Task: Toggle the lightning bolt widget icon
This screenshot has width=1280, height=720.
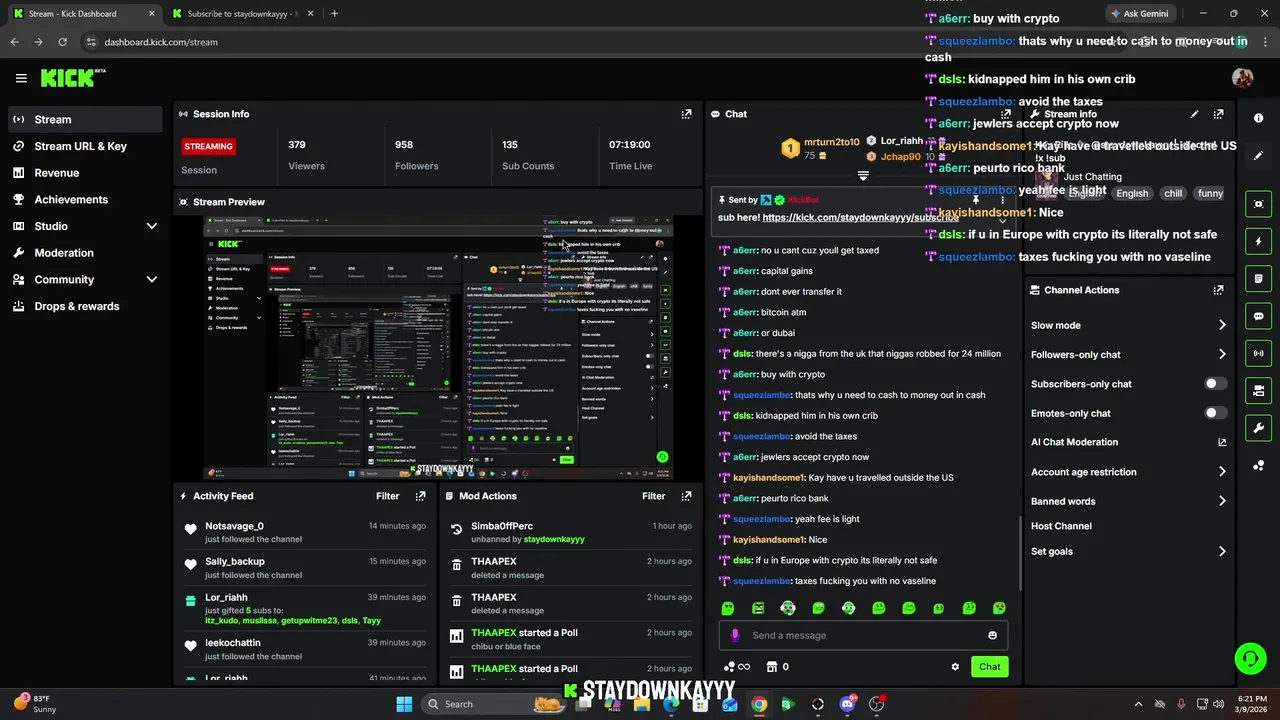Action: coord(1258,241)
